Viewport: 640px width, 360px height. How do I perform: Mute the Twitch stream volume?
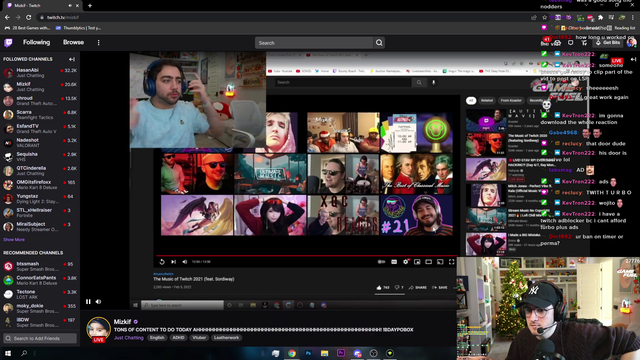click(98, 302)
